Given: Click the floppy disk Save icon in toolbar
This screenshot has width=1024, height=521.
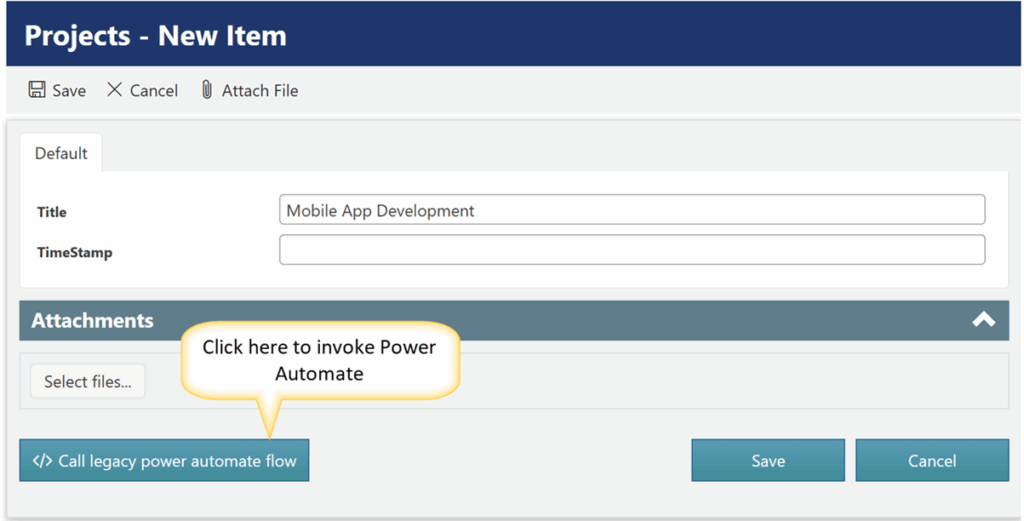Looking at the screenshot, I should (x=37, y=90).
